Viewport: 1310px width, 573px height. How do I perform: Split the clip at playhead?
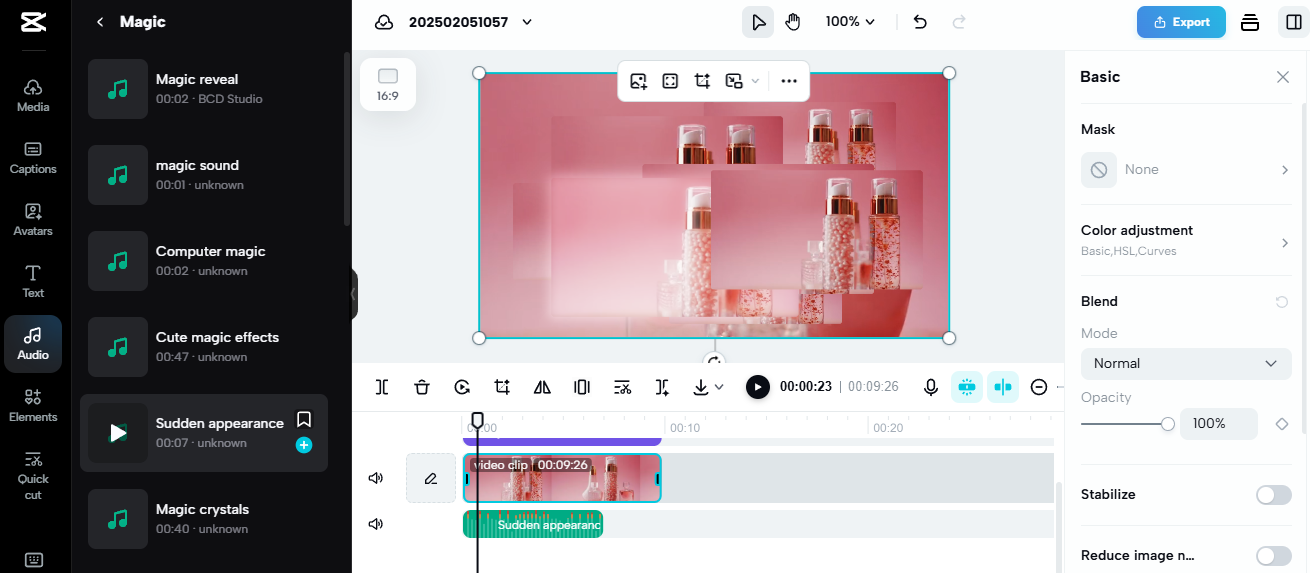coord(382,387)
